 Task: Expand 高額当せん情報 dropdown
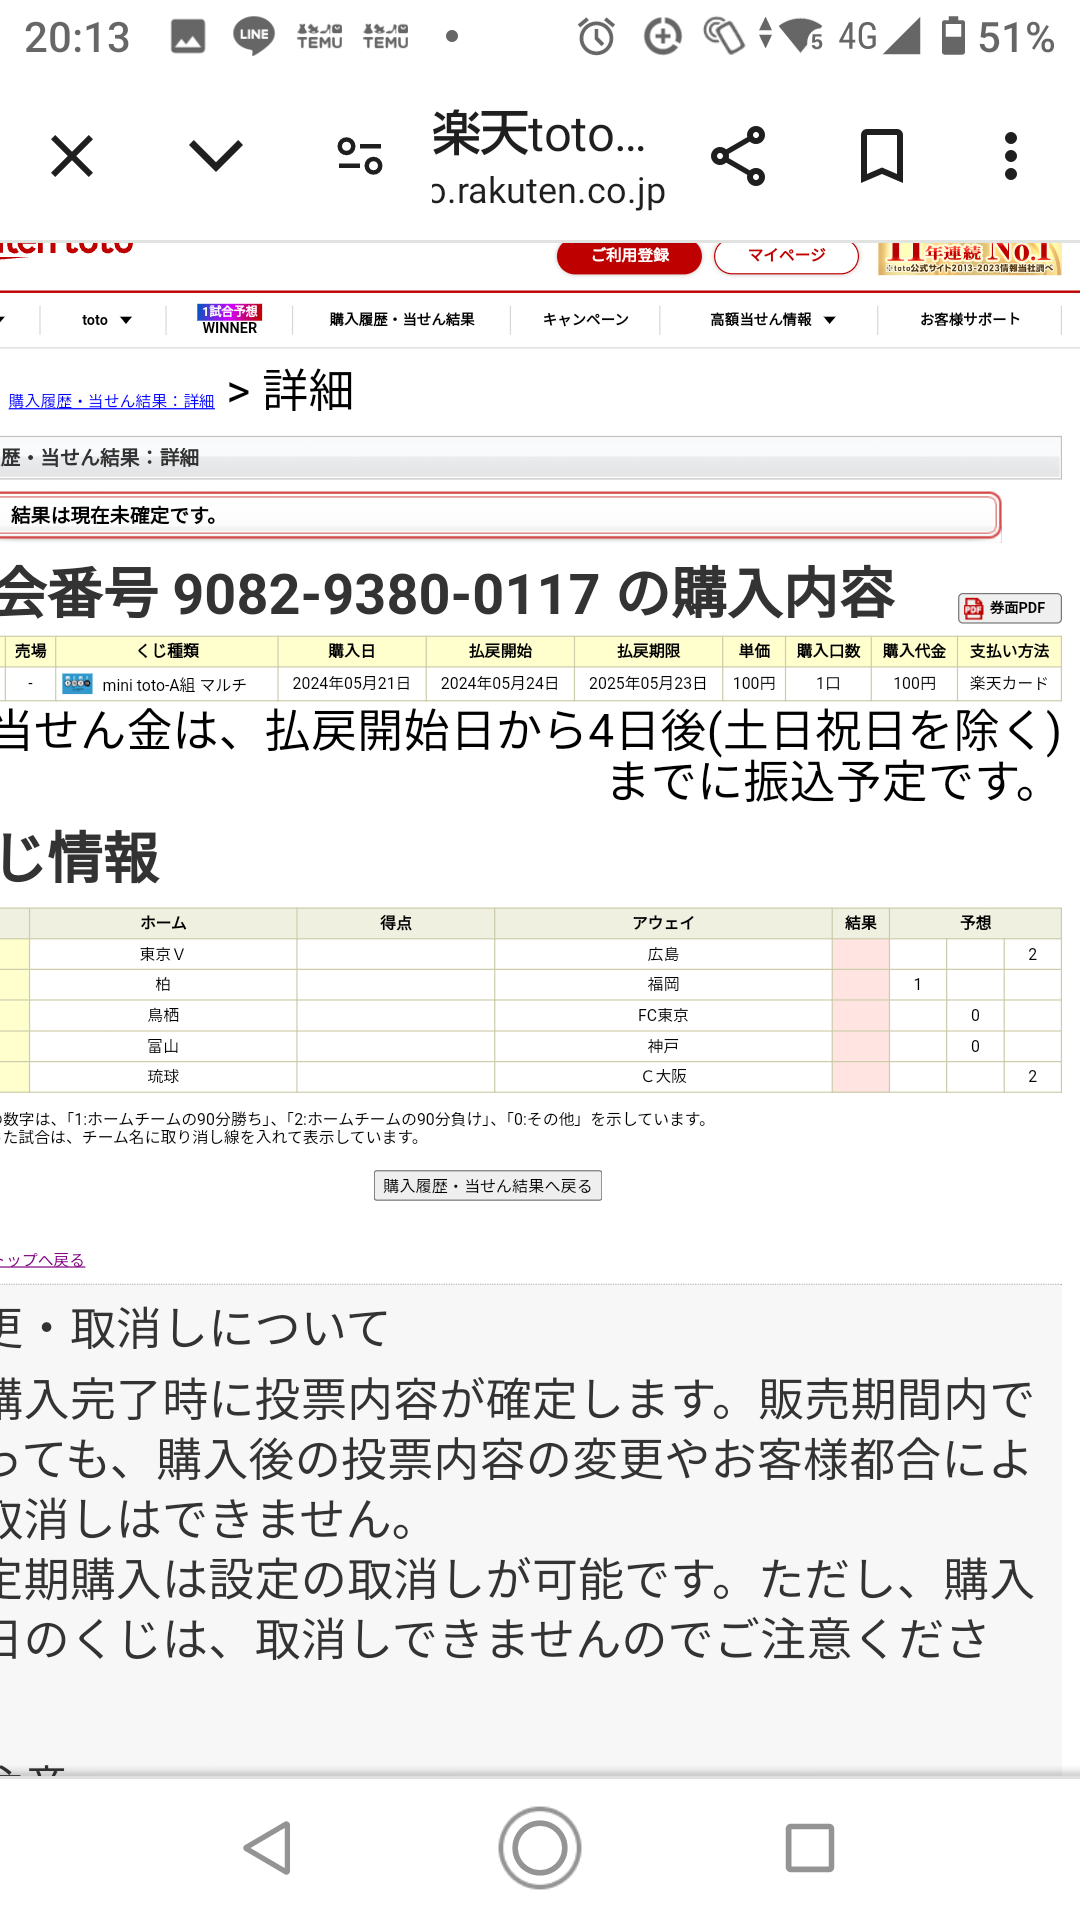click(x=772, y=320)
